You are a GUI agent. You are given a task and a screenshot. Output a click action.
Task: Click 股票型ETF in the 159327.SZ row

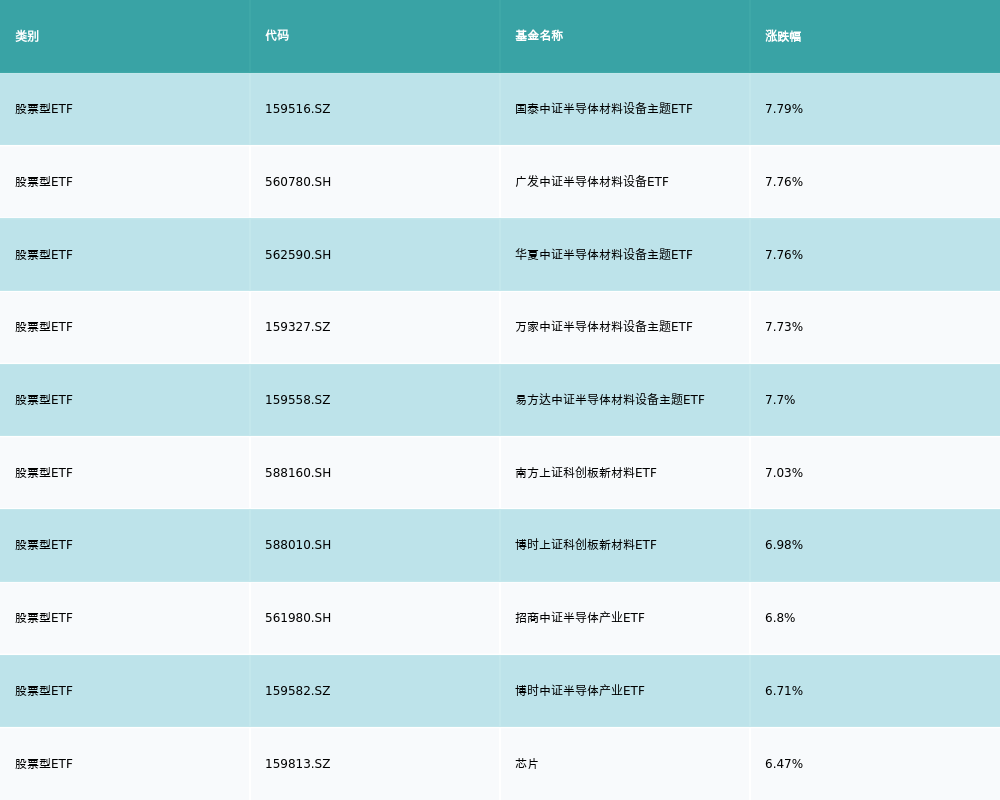(x=44, y=327)
